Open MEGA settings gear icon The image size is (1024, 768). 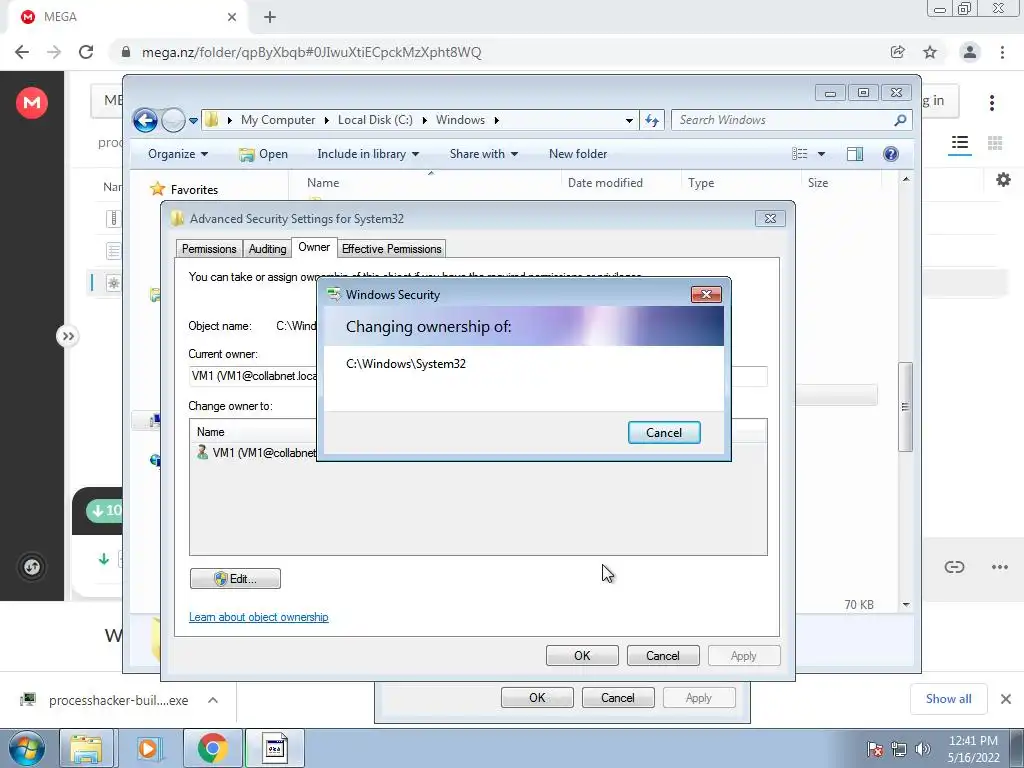(1003, 180)
